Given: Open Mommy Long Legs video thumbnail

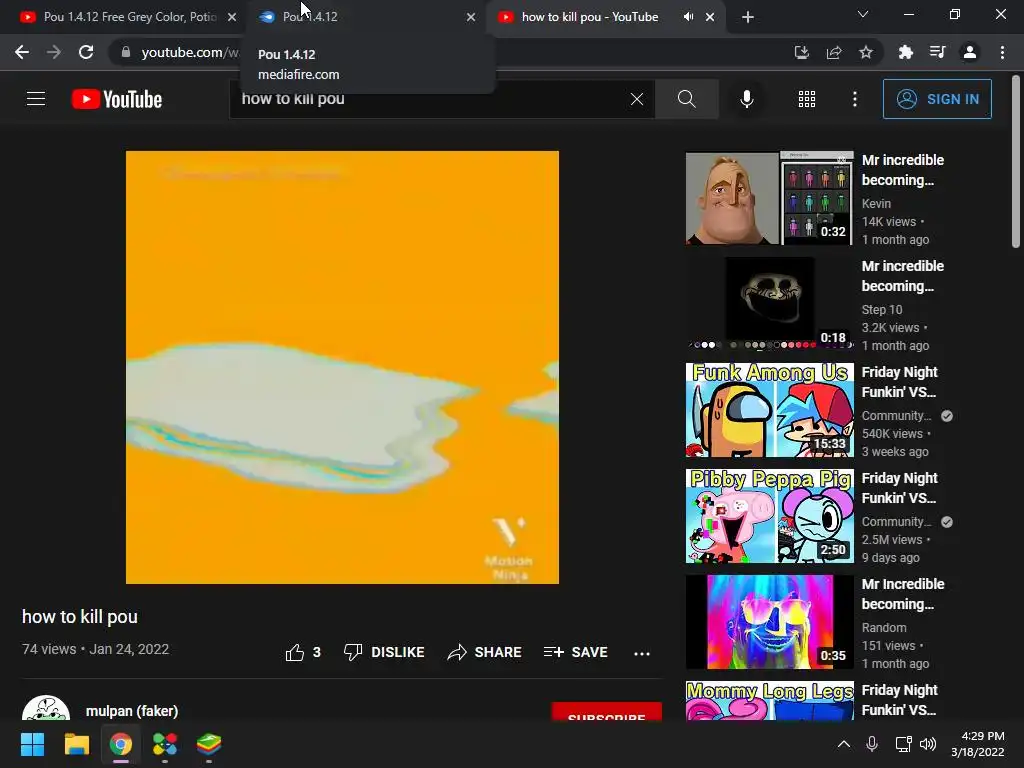Looking at the screenshot, I should point(769,701).
